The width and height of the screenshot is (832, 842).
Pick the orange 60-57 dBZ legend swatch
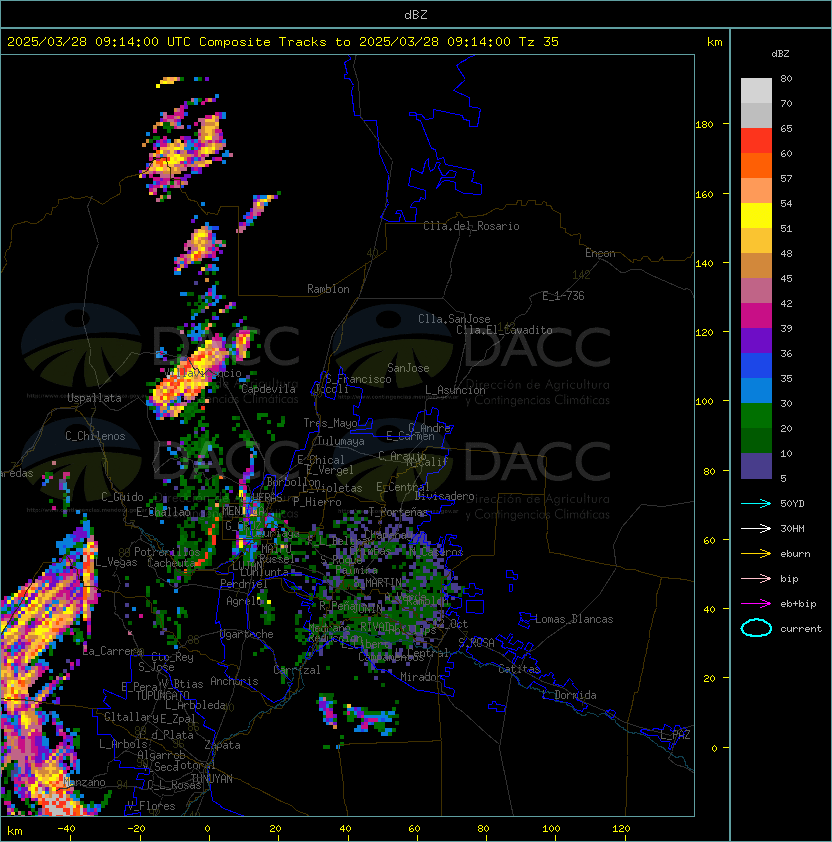pyautogui.click(x=756, y=165)
